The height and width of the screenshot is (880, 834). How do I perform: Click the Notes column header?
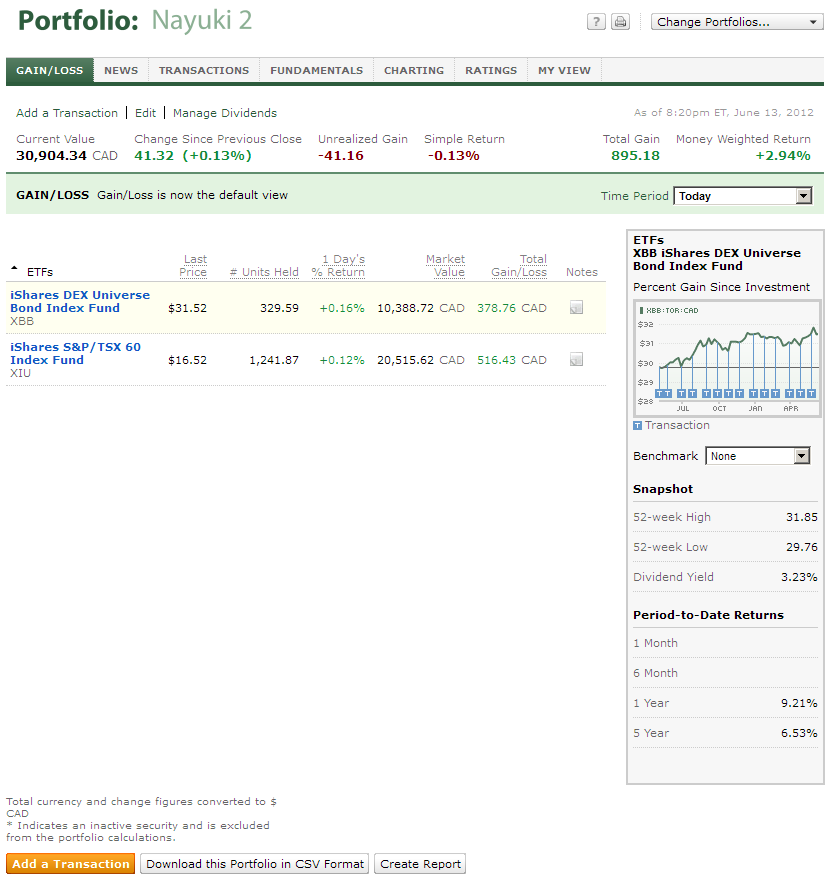tap(581, 272)
